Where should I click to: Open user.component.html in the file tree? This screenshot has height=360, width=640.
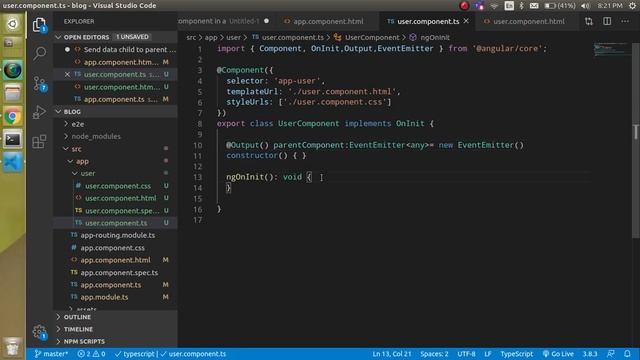tap(120, 198)
